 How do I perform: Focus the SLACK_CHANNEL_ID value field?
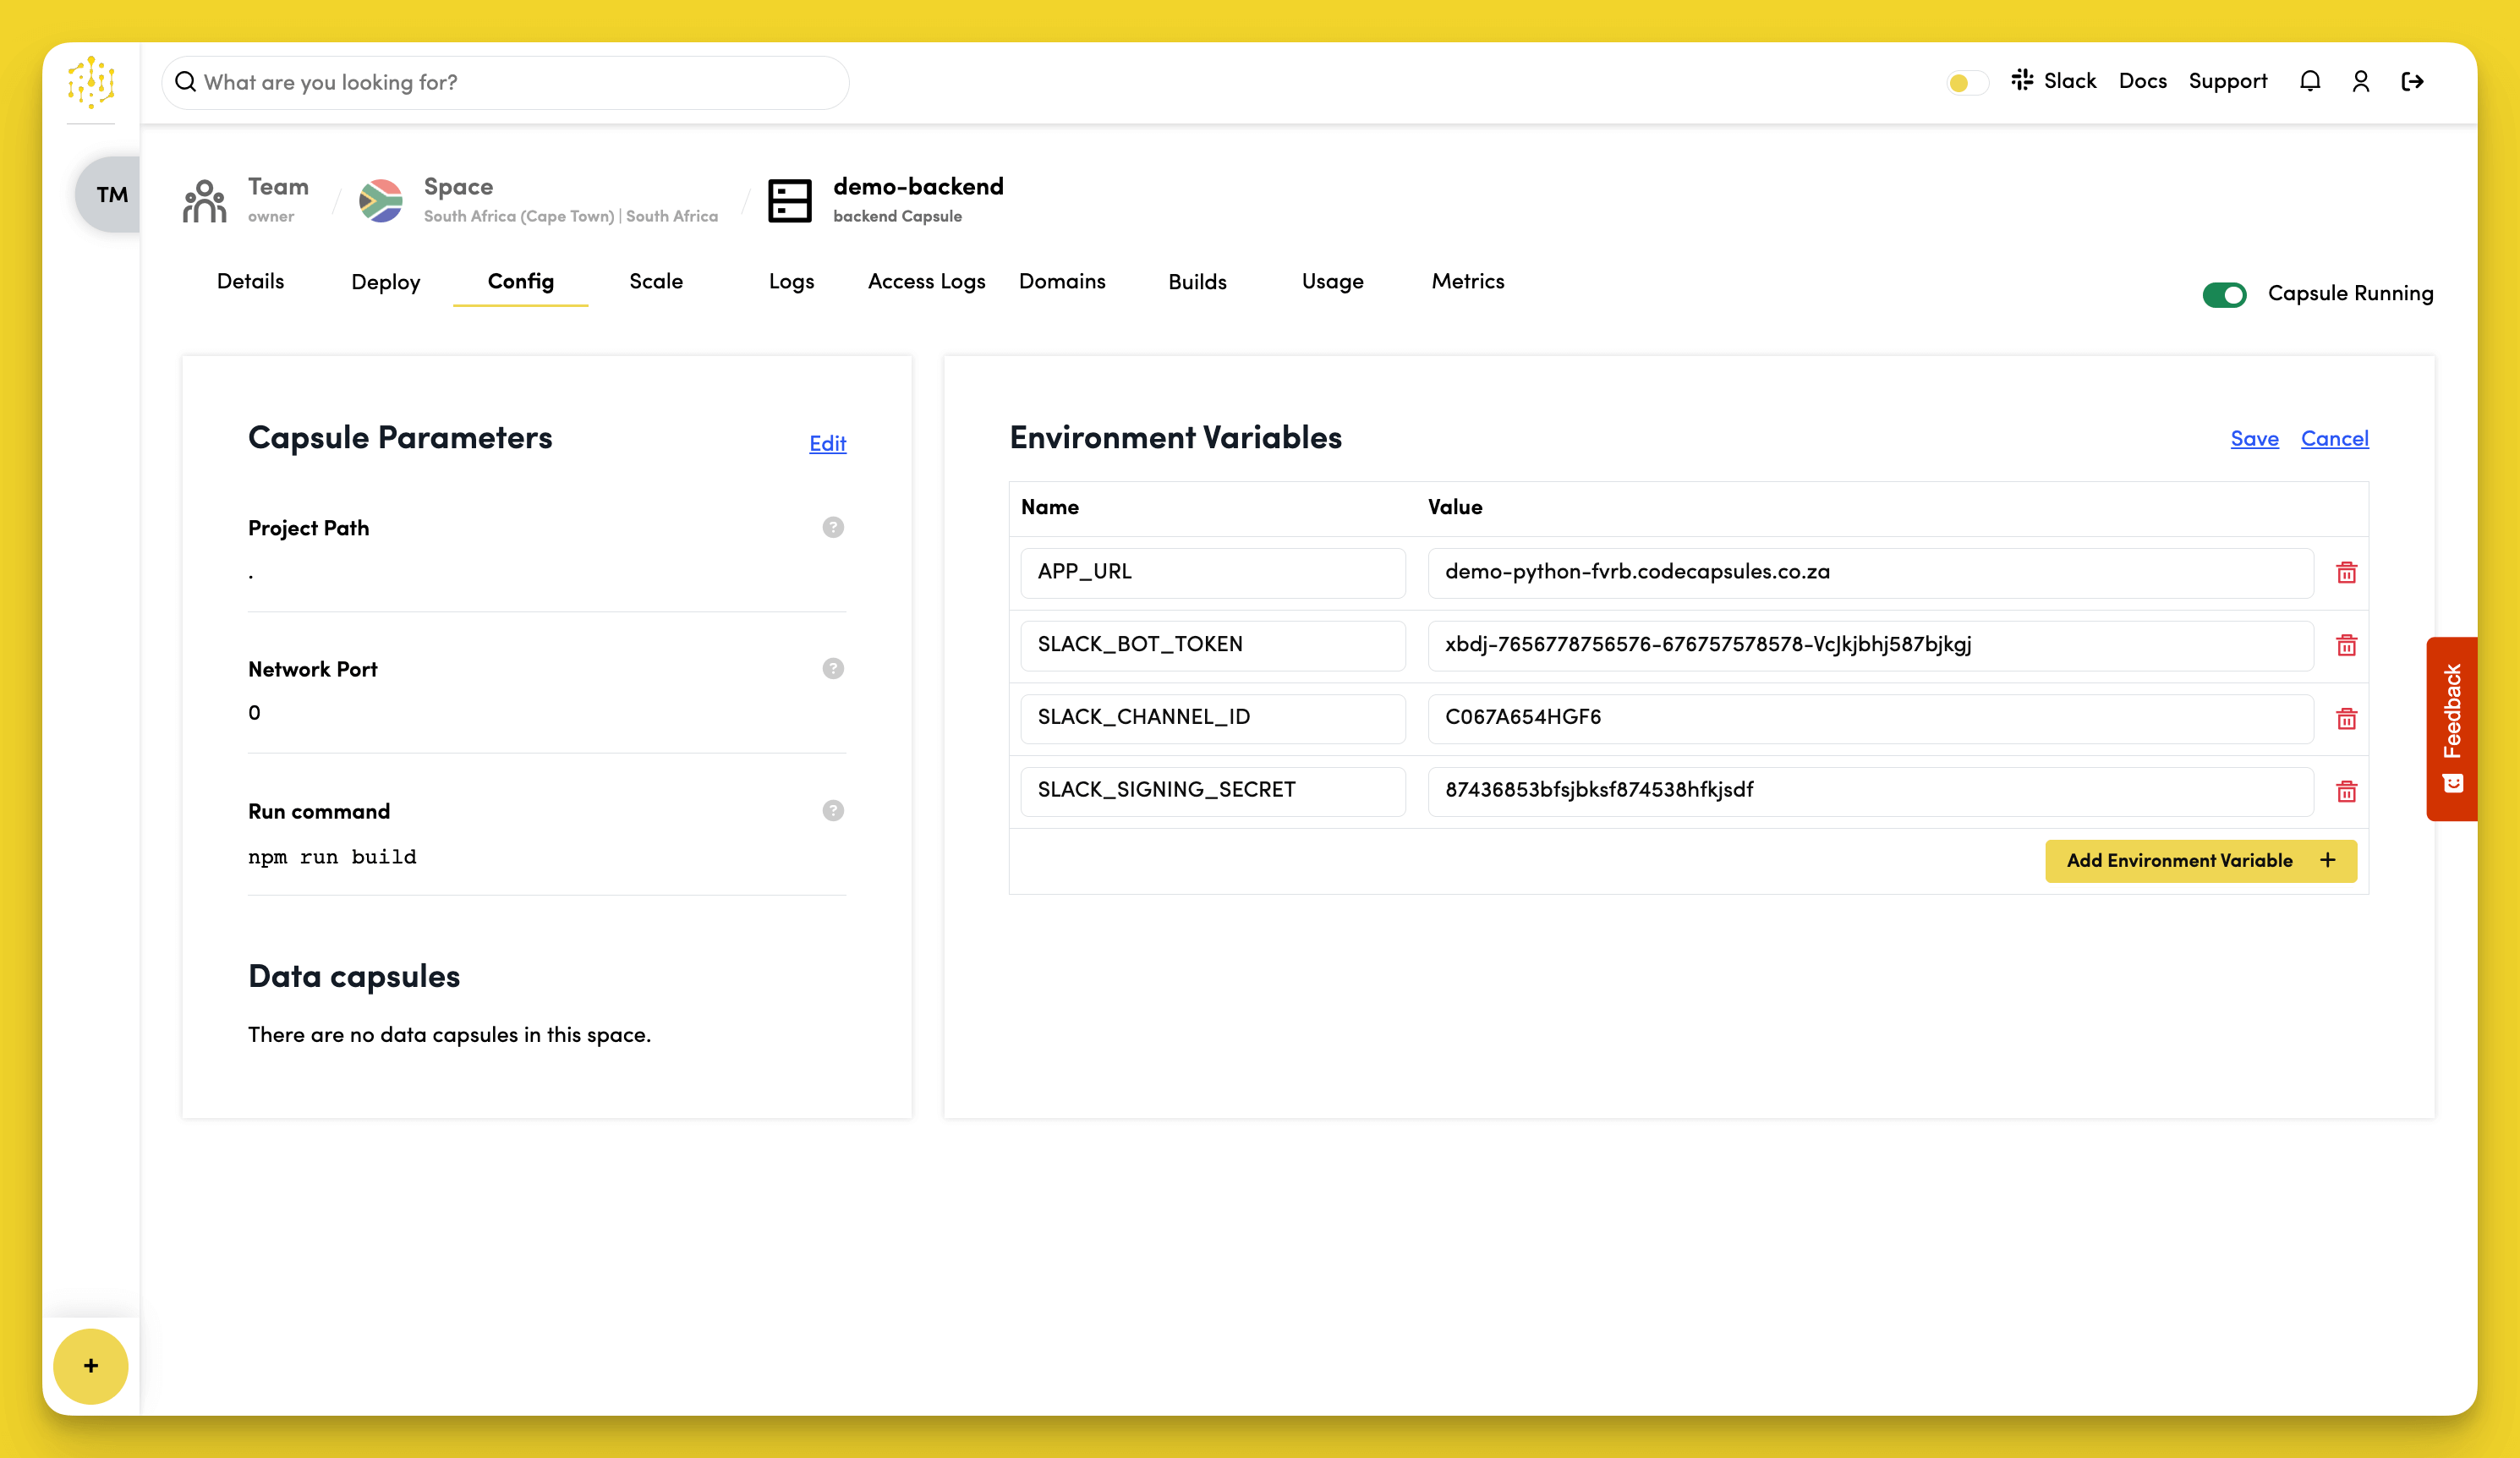click(1870, 717)
